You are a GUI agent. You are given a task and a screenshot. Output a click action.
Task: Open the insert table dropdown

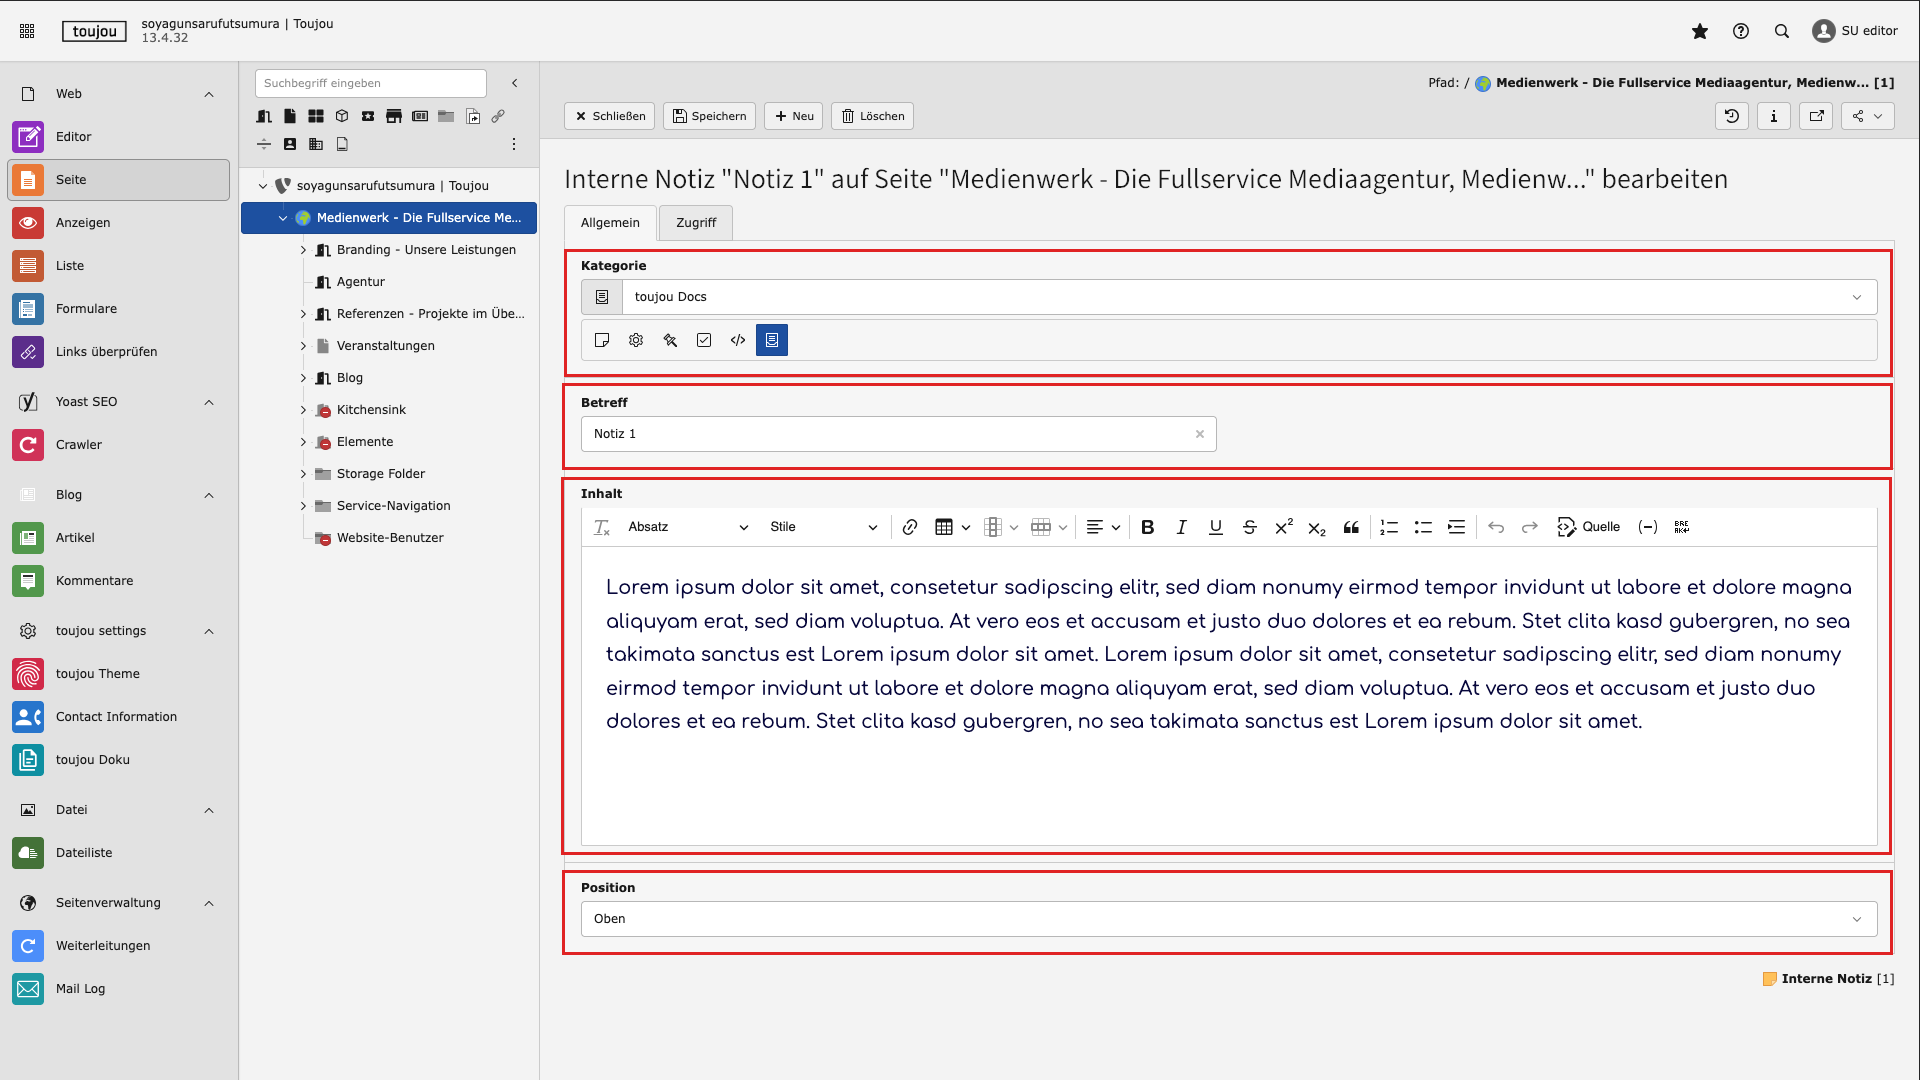[953, 527]
